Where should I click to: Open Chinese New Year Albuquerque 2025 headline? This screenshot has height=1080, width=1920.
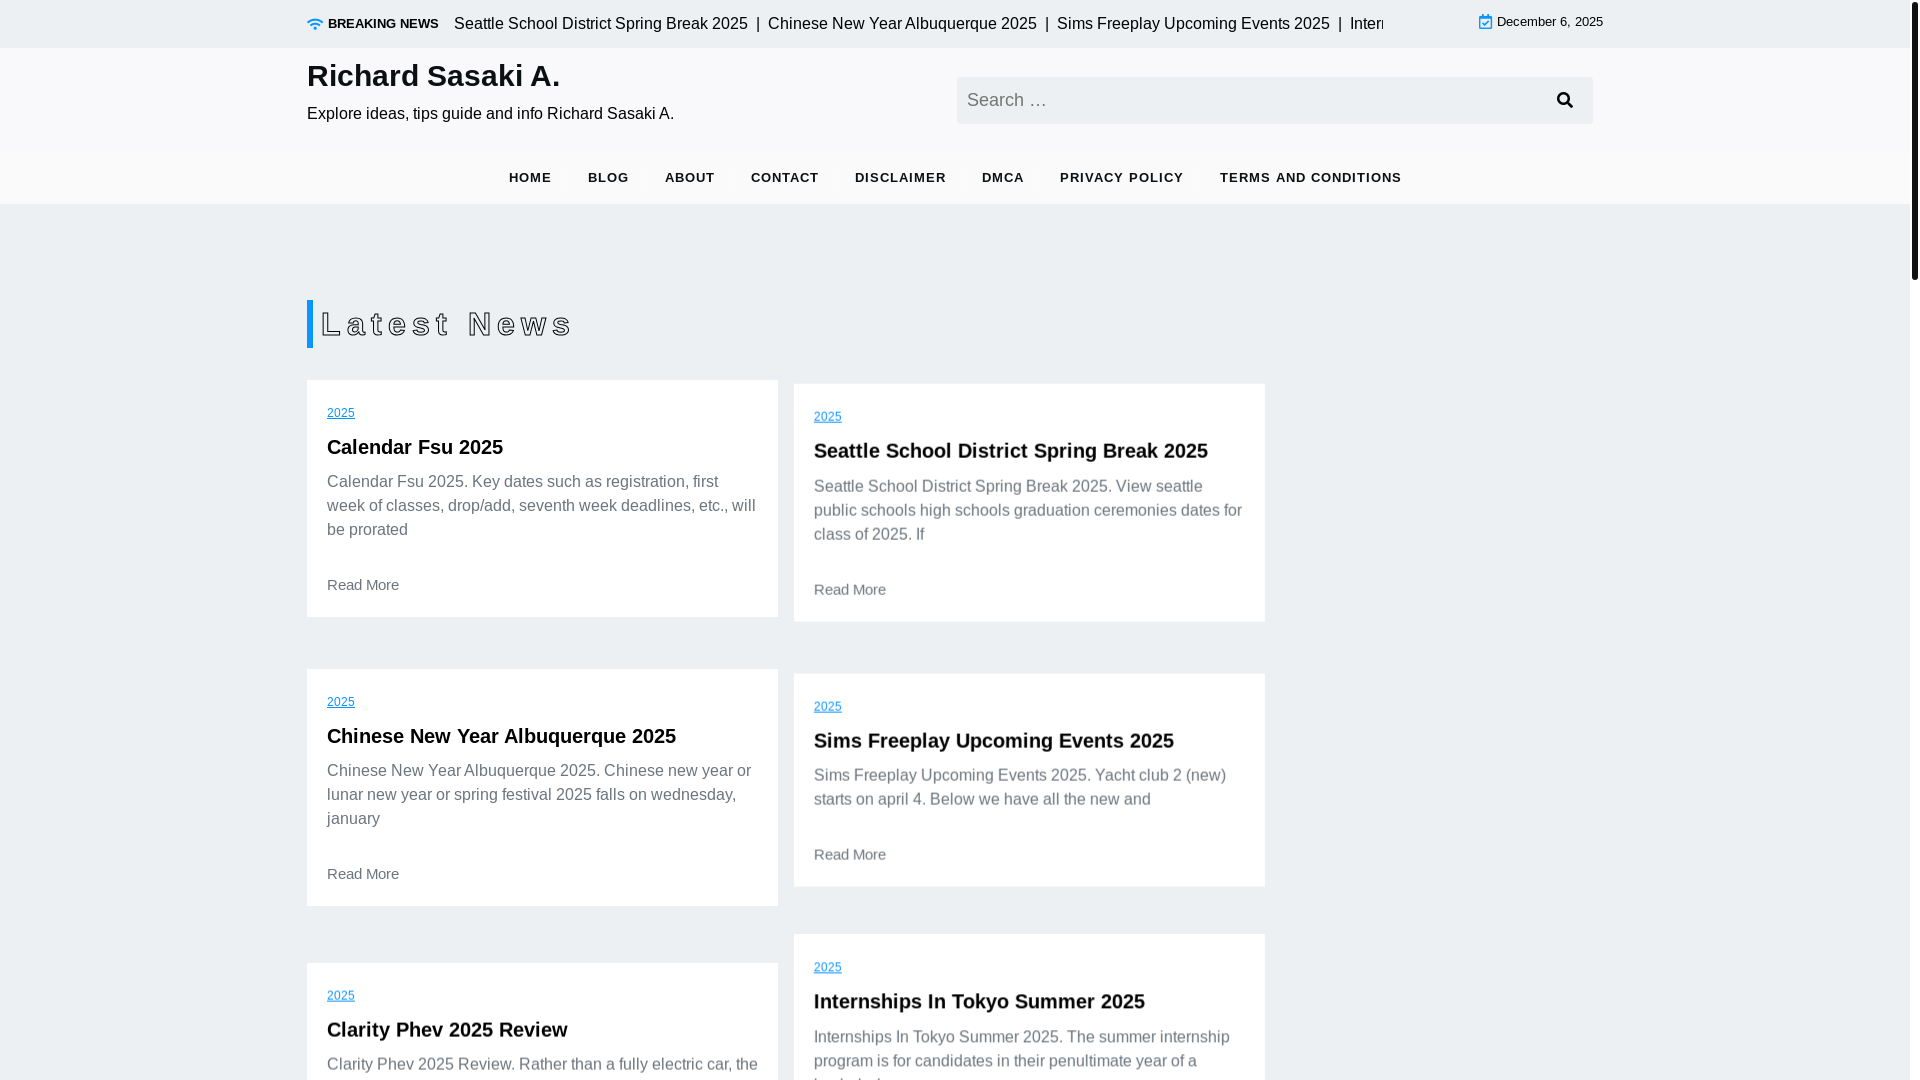(501, 736)
